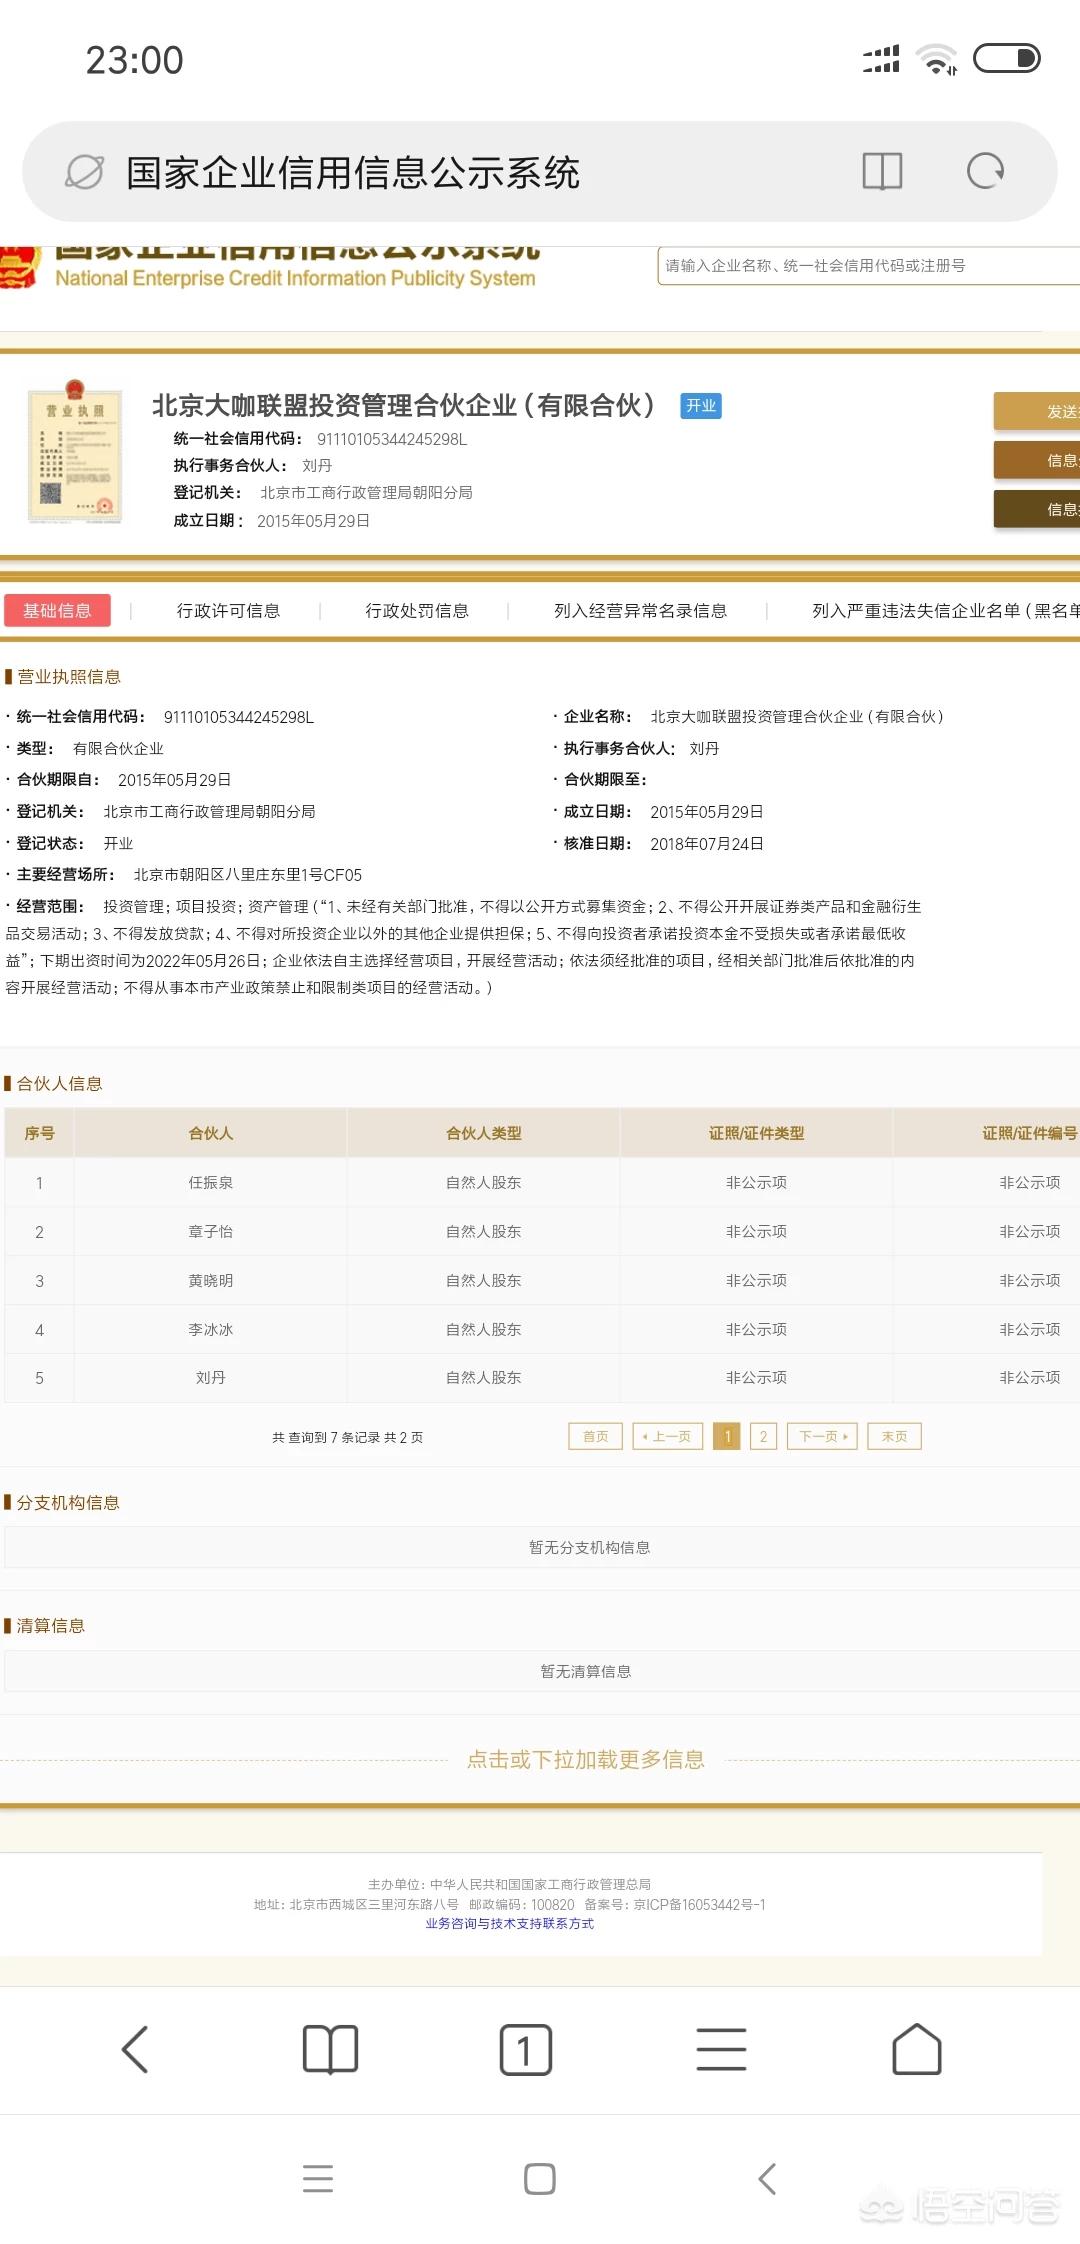Click the 证照/证件类型 column header
1080x2244 pixels.
tap(756, 1133)
